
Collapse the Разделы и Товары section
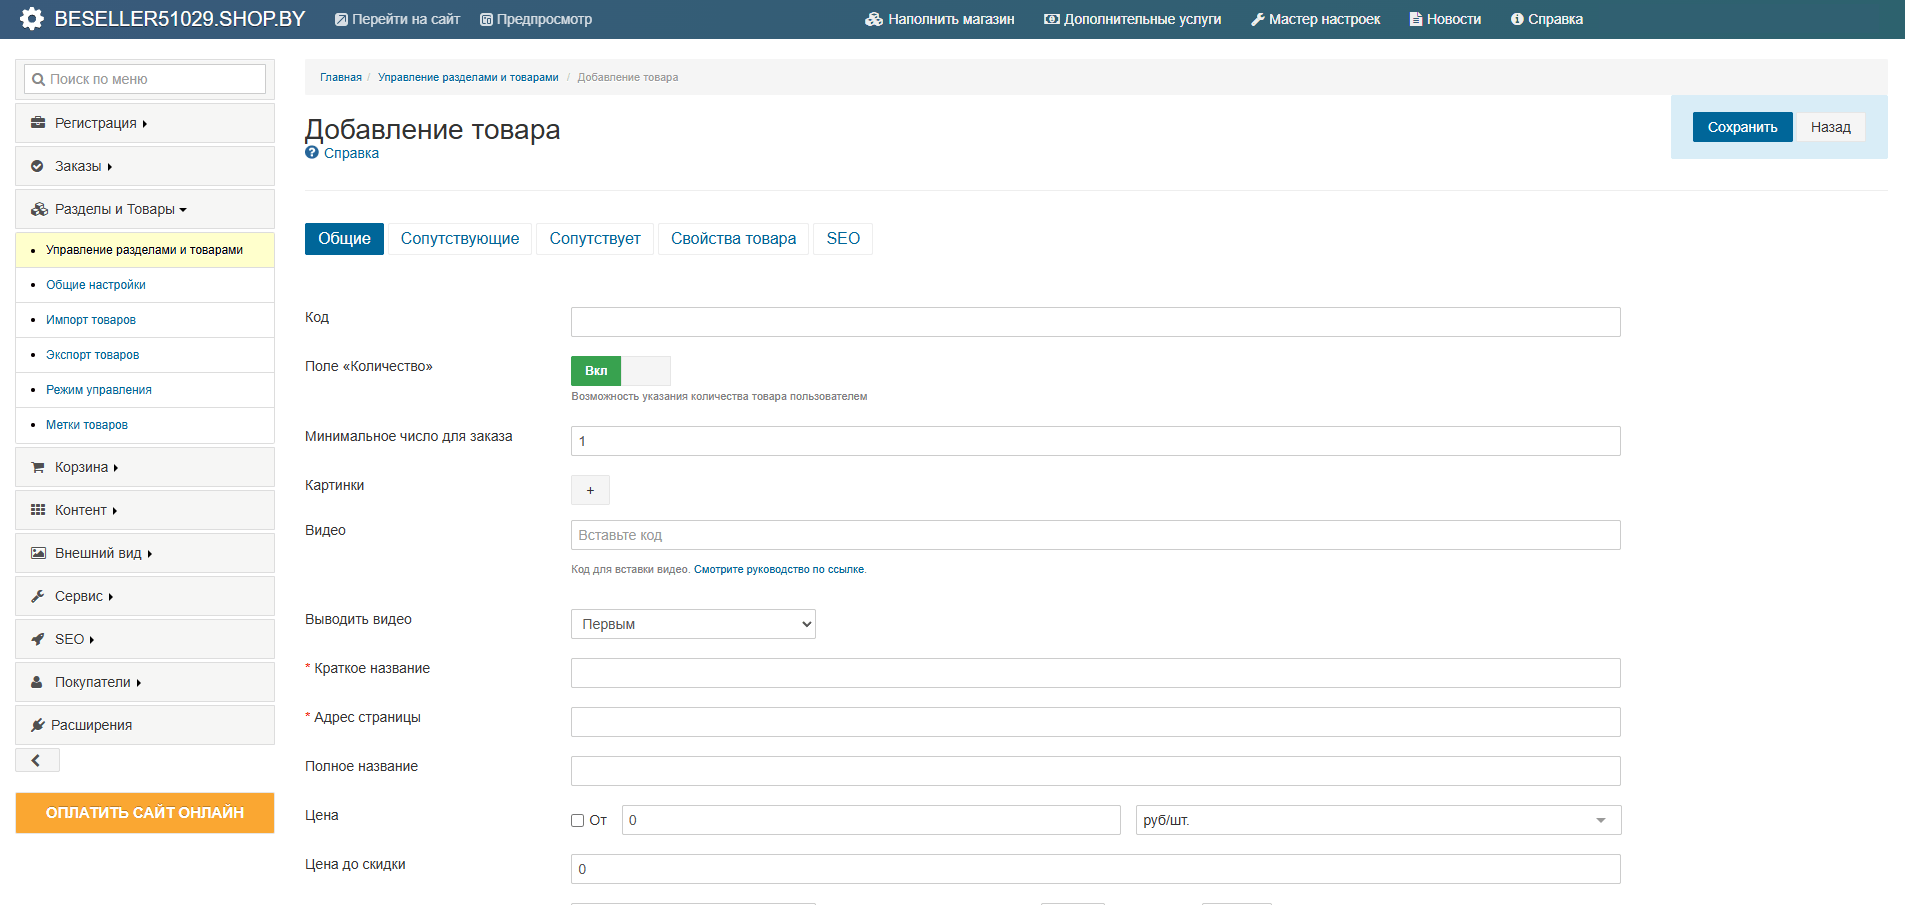(120, 210)
